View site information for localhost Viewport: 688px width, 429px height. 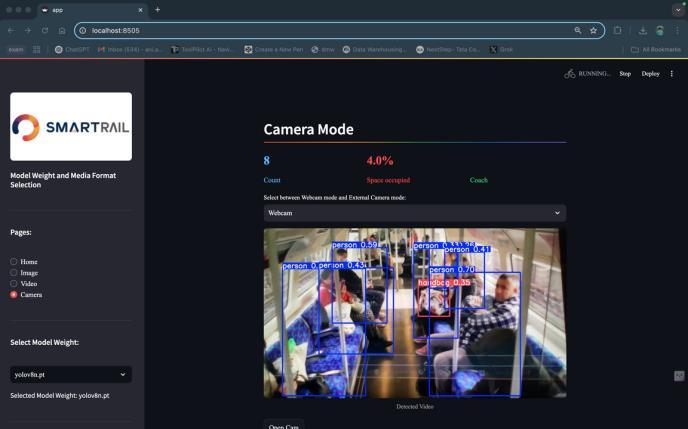[83, 30]
